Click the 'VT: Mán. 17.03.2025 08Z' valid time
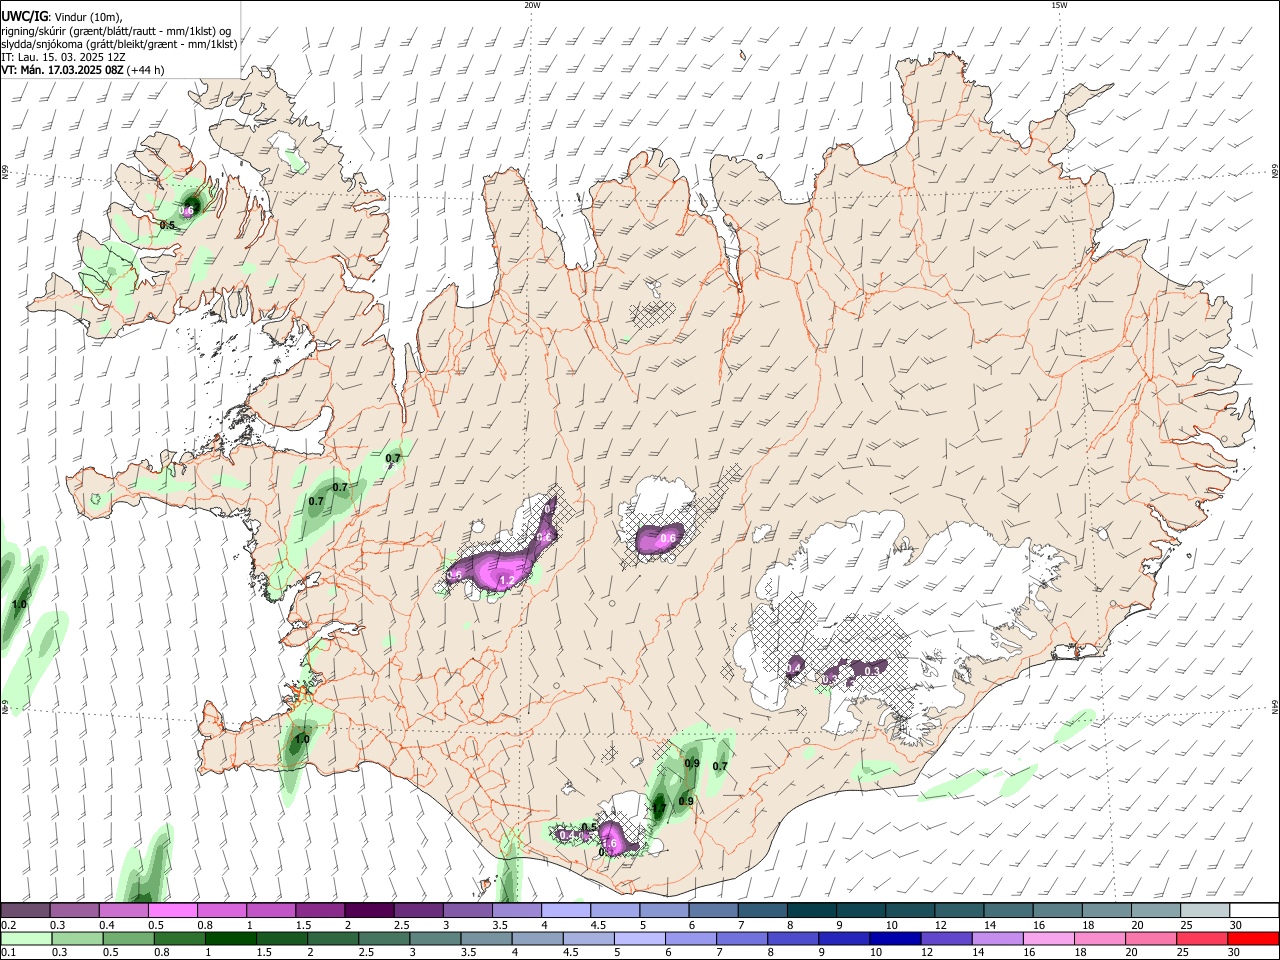 point(61,70)
